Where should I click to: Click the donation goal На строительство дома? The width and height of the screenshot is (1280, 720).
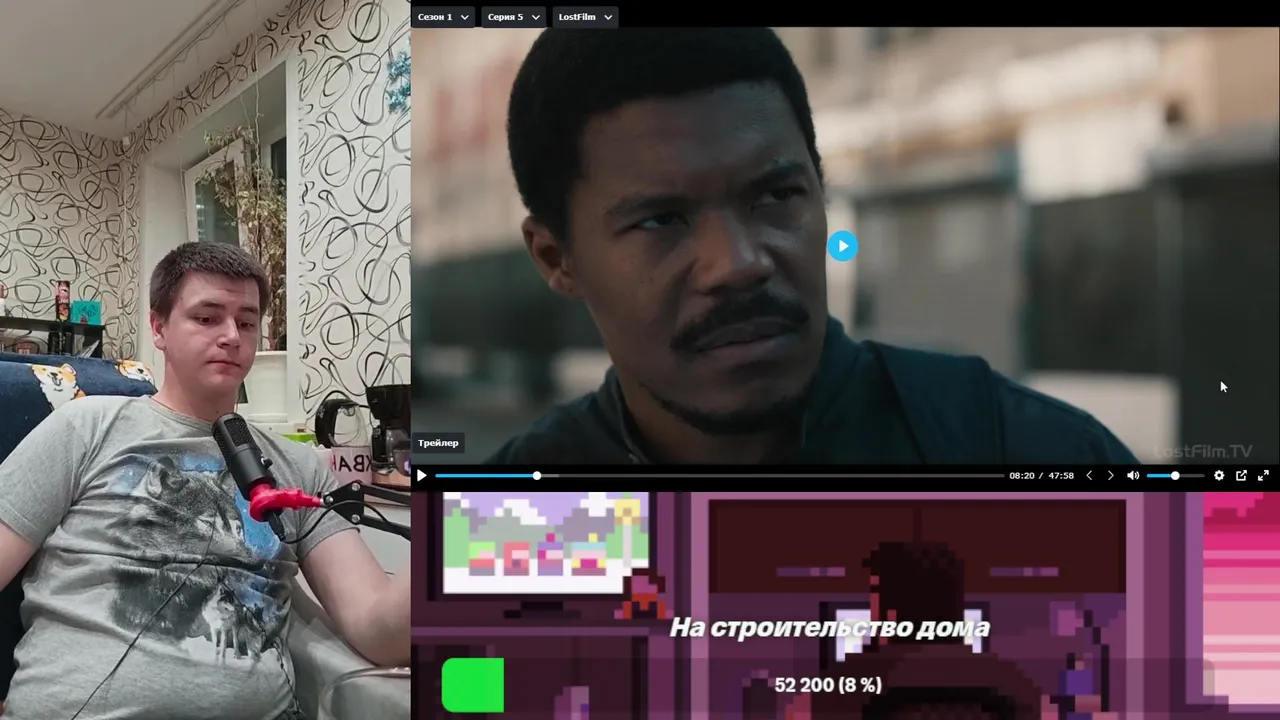[x=829, y=628]
